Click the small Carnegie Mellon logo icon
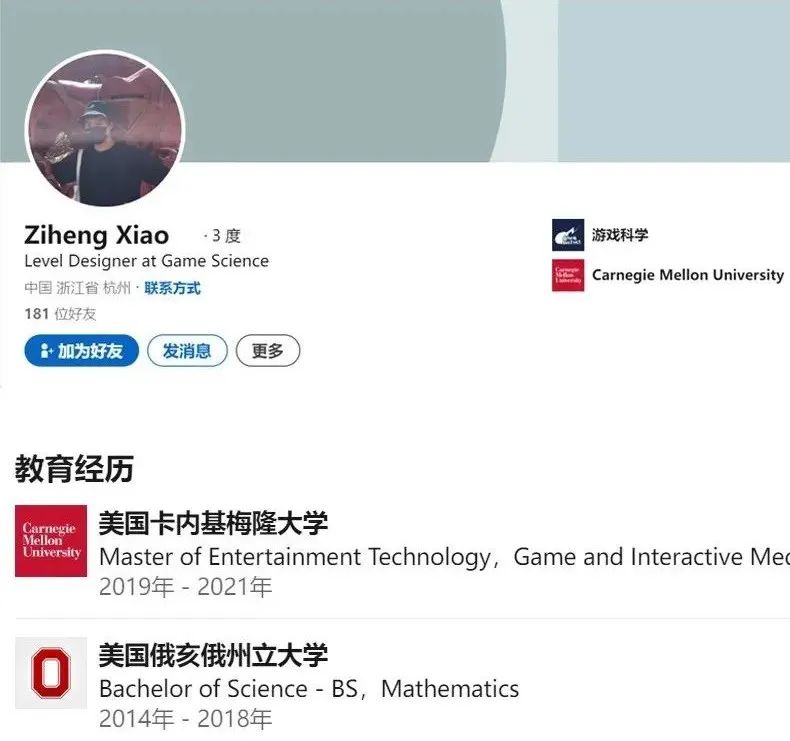This screenshot has width=790, height=741. pyautogui.click(x=568, y=275)
